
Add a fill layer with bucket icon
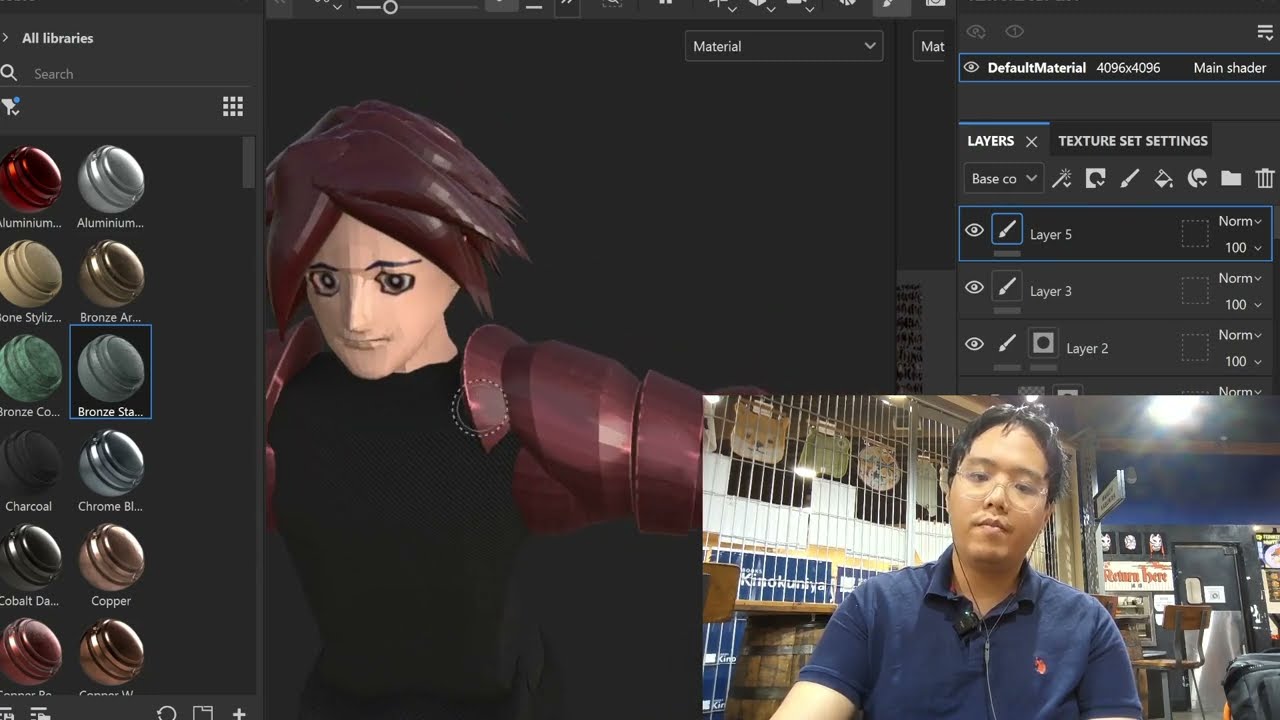(x=1163, y=179)
